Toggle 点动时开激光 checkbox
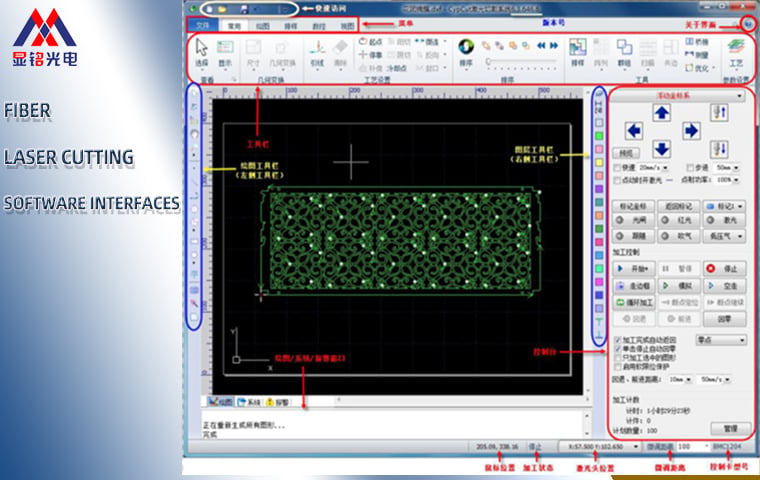The image size is (760, 480). click(x=618, y=180)
